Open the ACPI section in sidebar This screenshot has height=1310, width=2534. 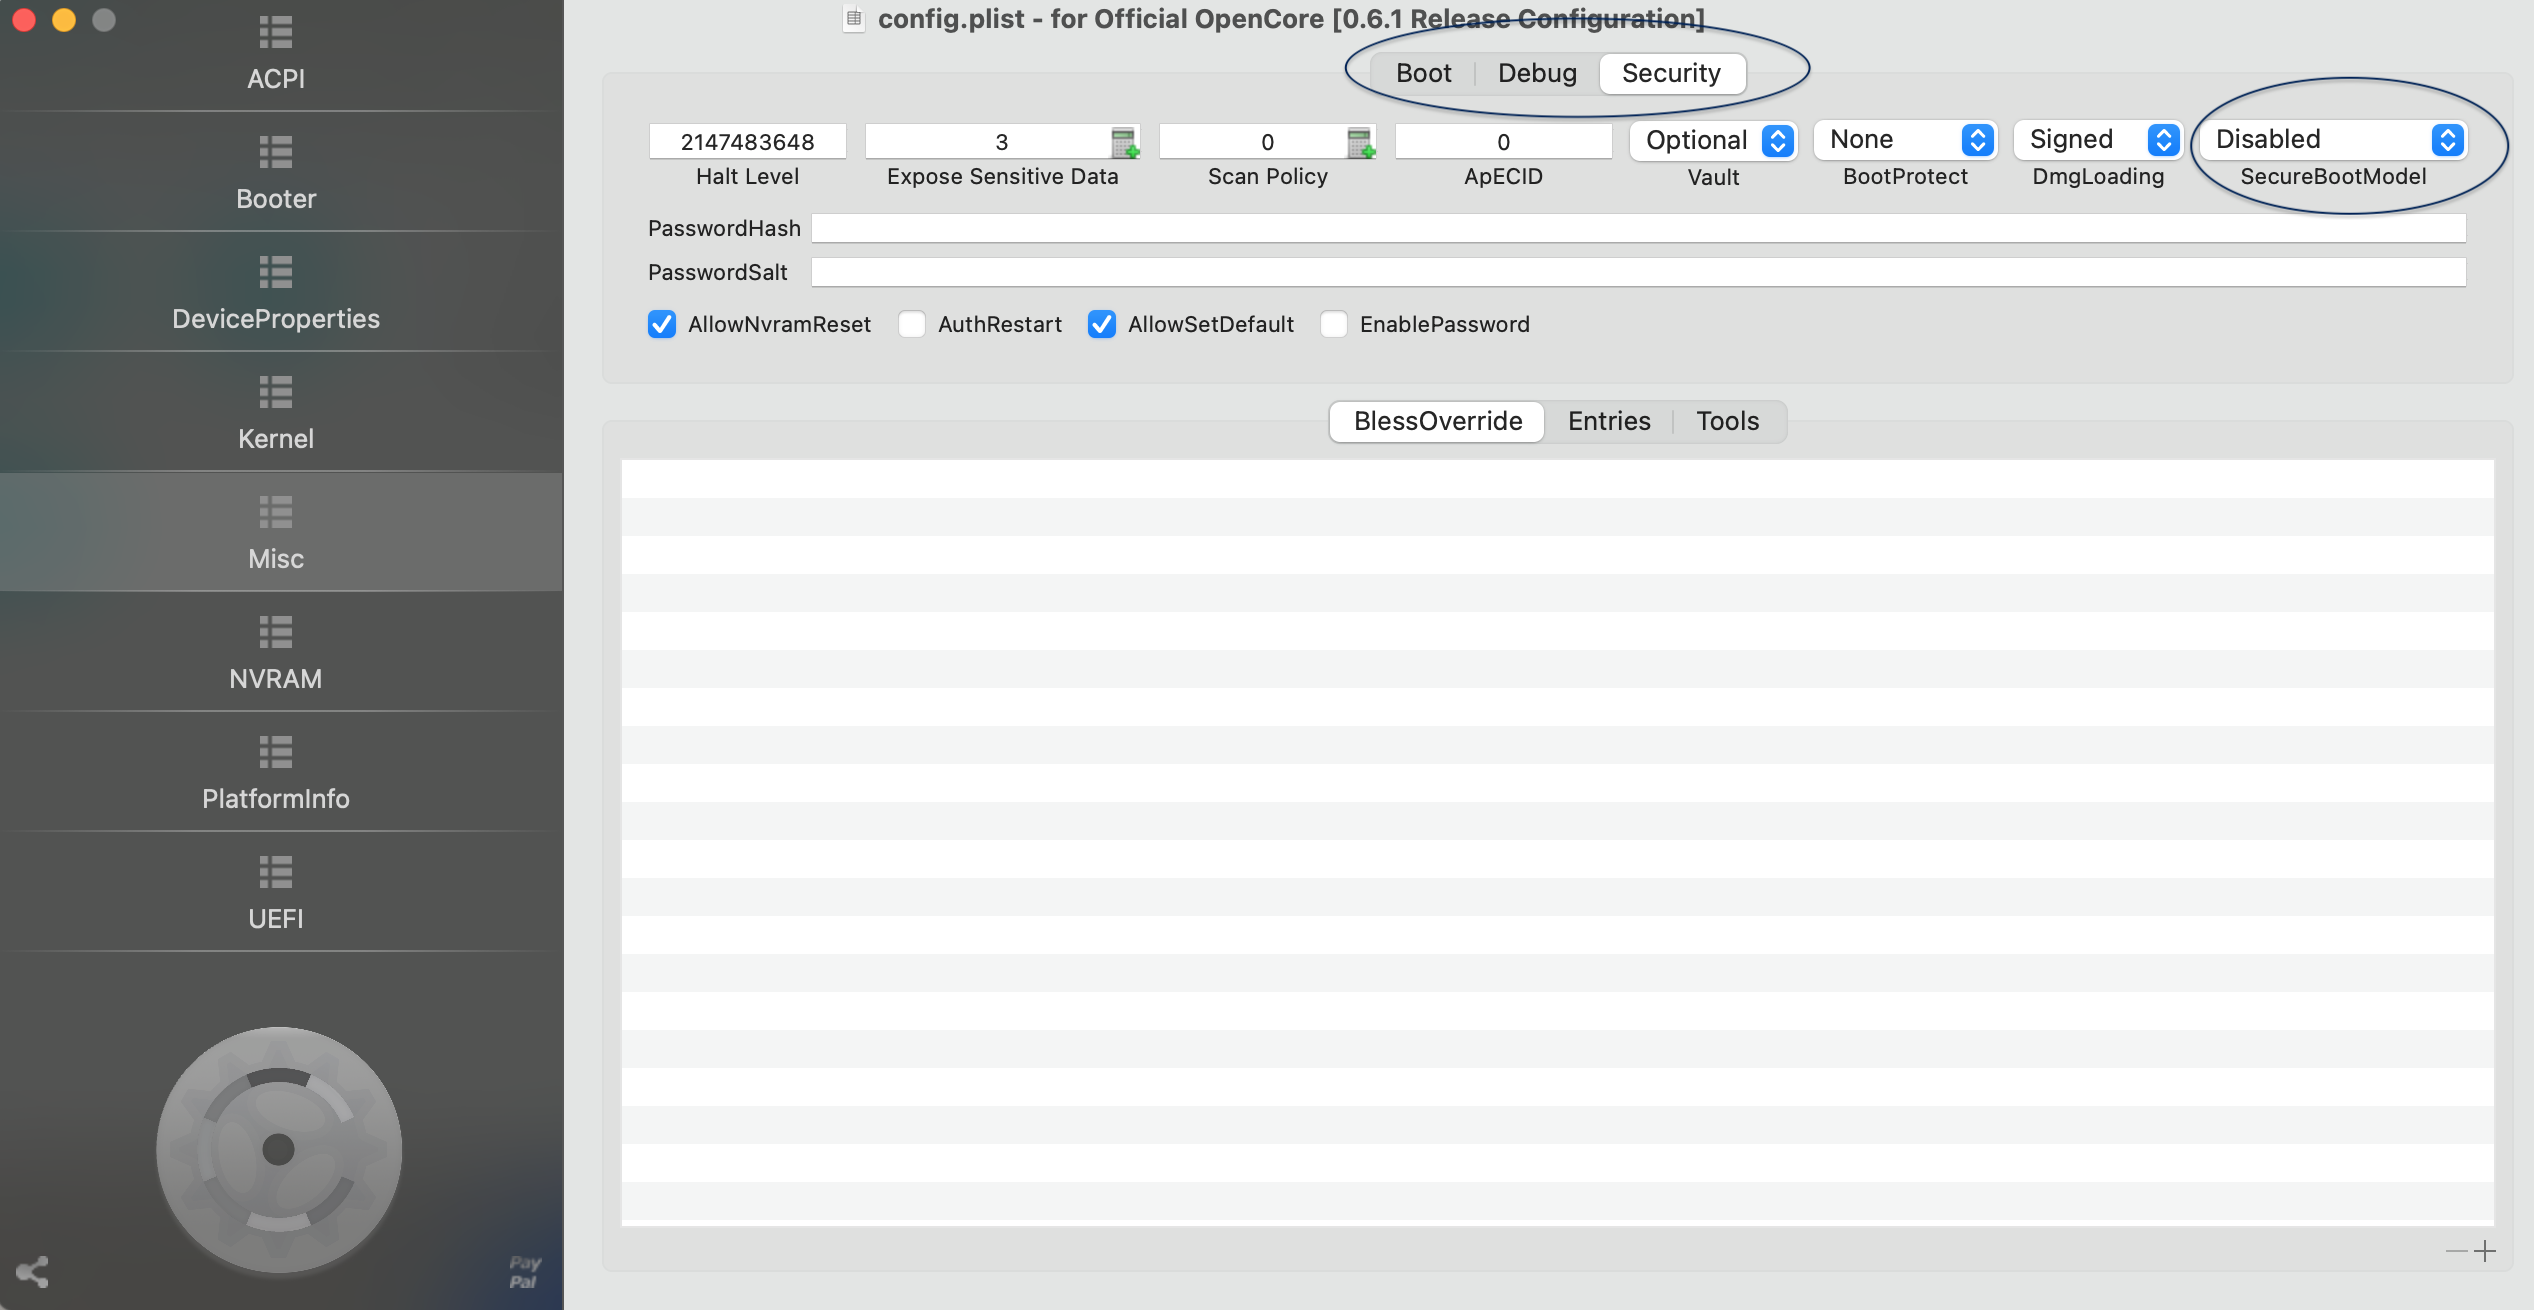276,52
